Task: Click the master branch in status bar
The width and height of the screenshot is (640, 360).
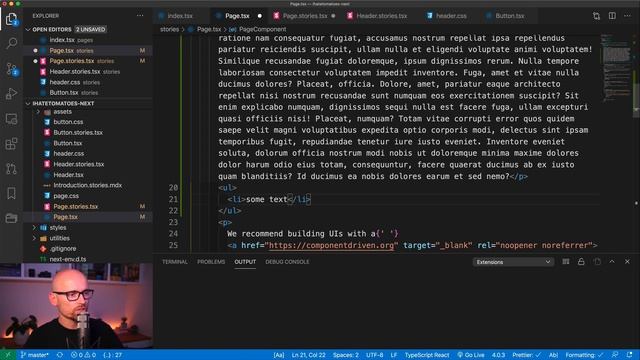Action: (x=35, y=355)
